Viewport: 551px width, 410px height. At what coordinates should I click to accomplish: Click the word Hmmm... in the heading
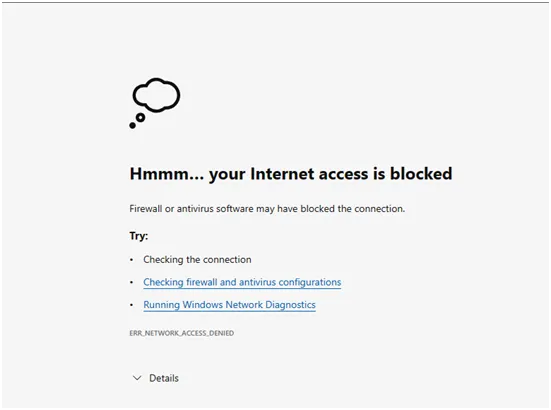point(167,174)
